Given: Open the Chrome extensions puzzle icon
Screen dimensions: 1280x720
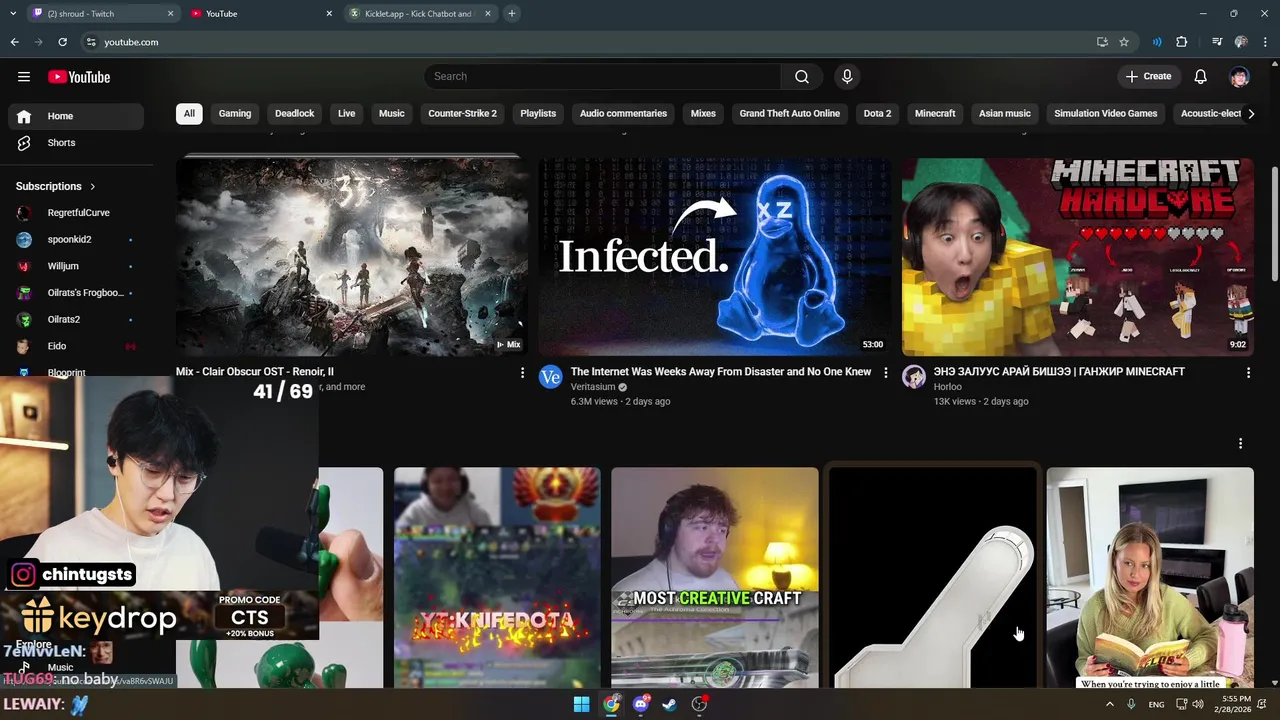Looking at the screenshot, I should pyautogui.click(x=1182, y=42).
